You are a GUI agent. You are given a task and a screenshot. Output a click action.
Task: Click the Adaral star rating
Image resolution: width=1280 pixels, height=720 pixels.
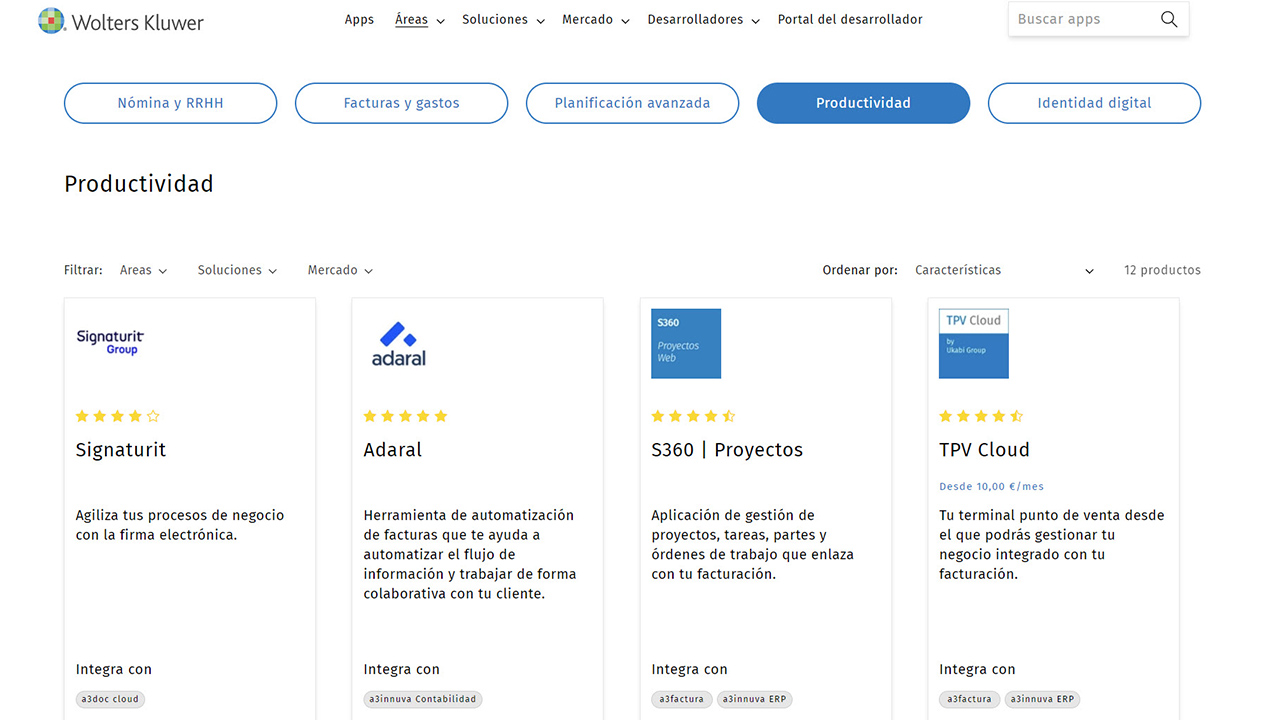(406, 416)
